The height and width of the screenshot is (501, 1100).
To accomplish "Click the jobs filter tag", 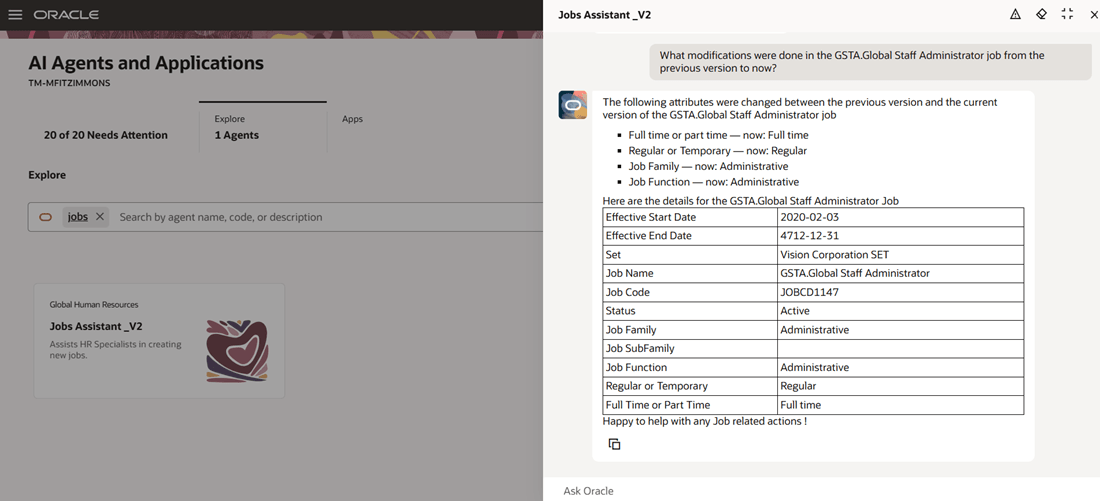I will coord(77,217).
